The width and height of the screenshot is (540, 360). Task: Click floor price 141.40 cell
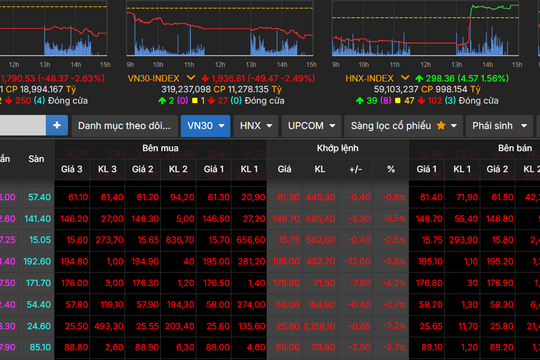point(38,219)
